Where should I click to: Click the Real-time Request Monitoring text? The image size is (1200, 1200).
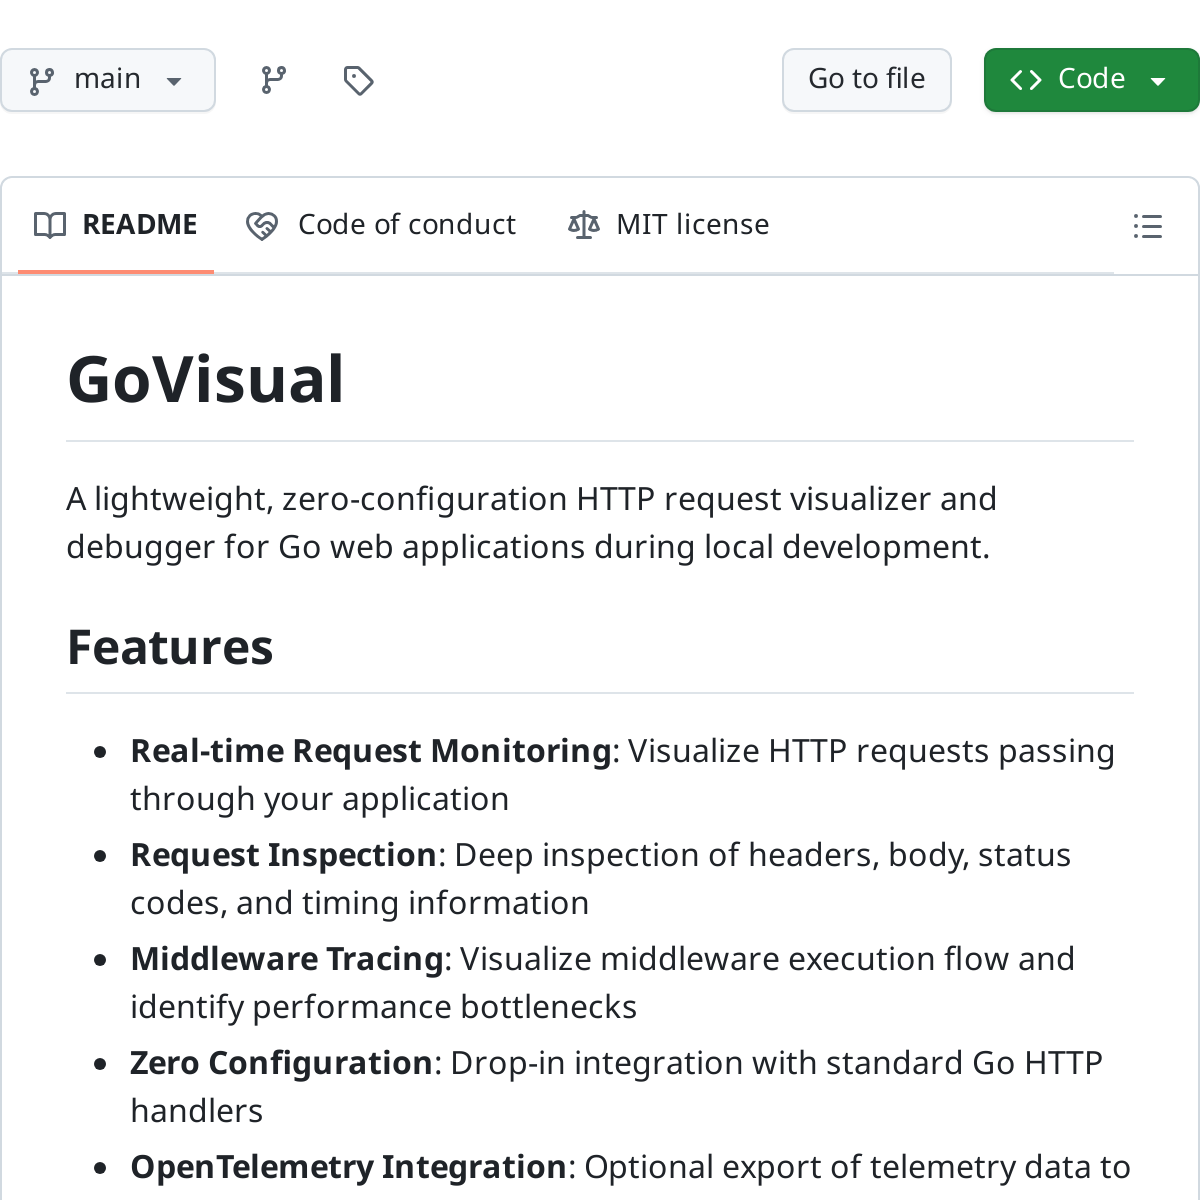[x=371, y=751]
